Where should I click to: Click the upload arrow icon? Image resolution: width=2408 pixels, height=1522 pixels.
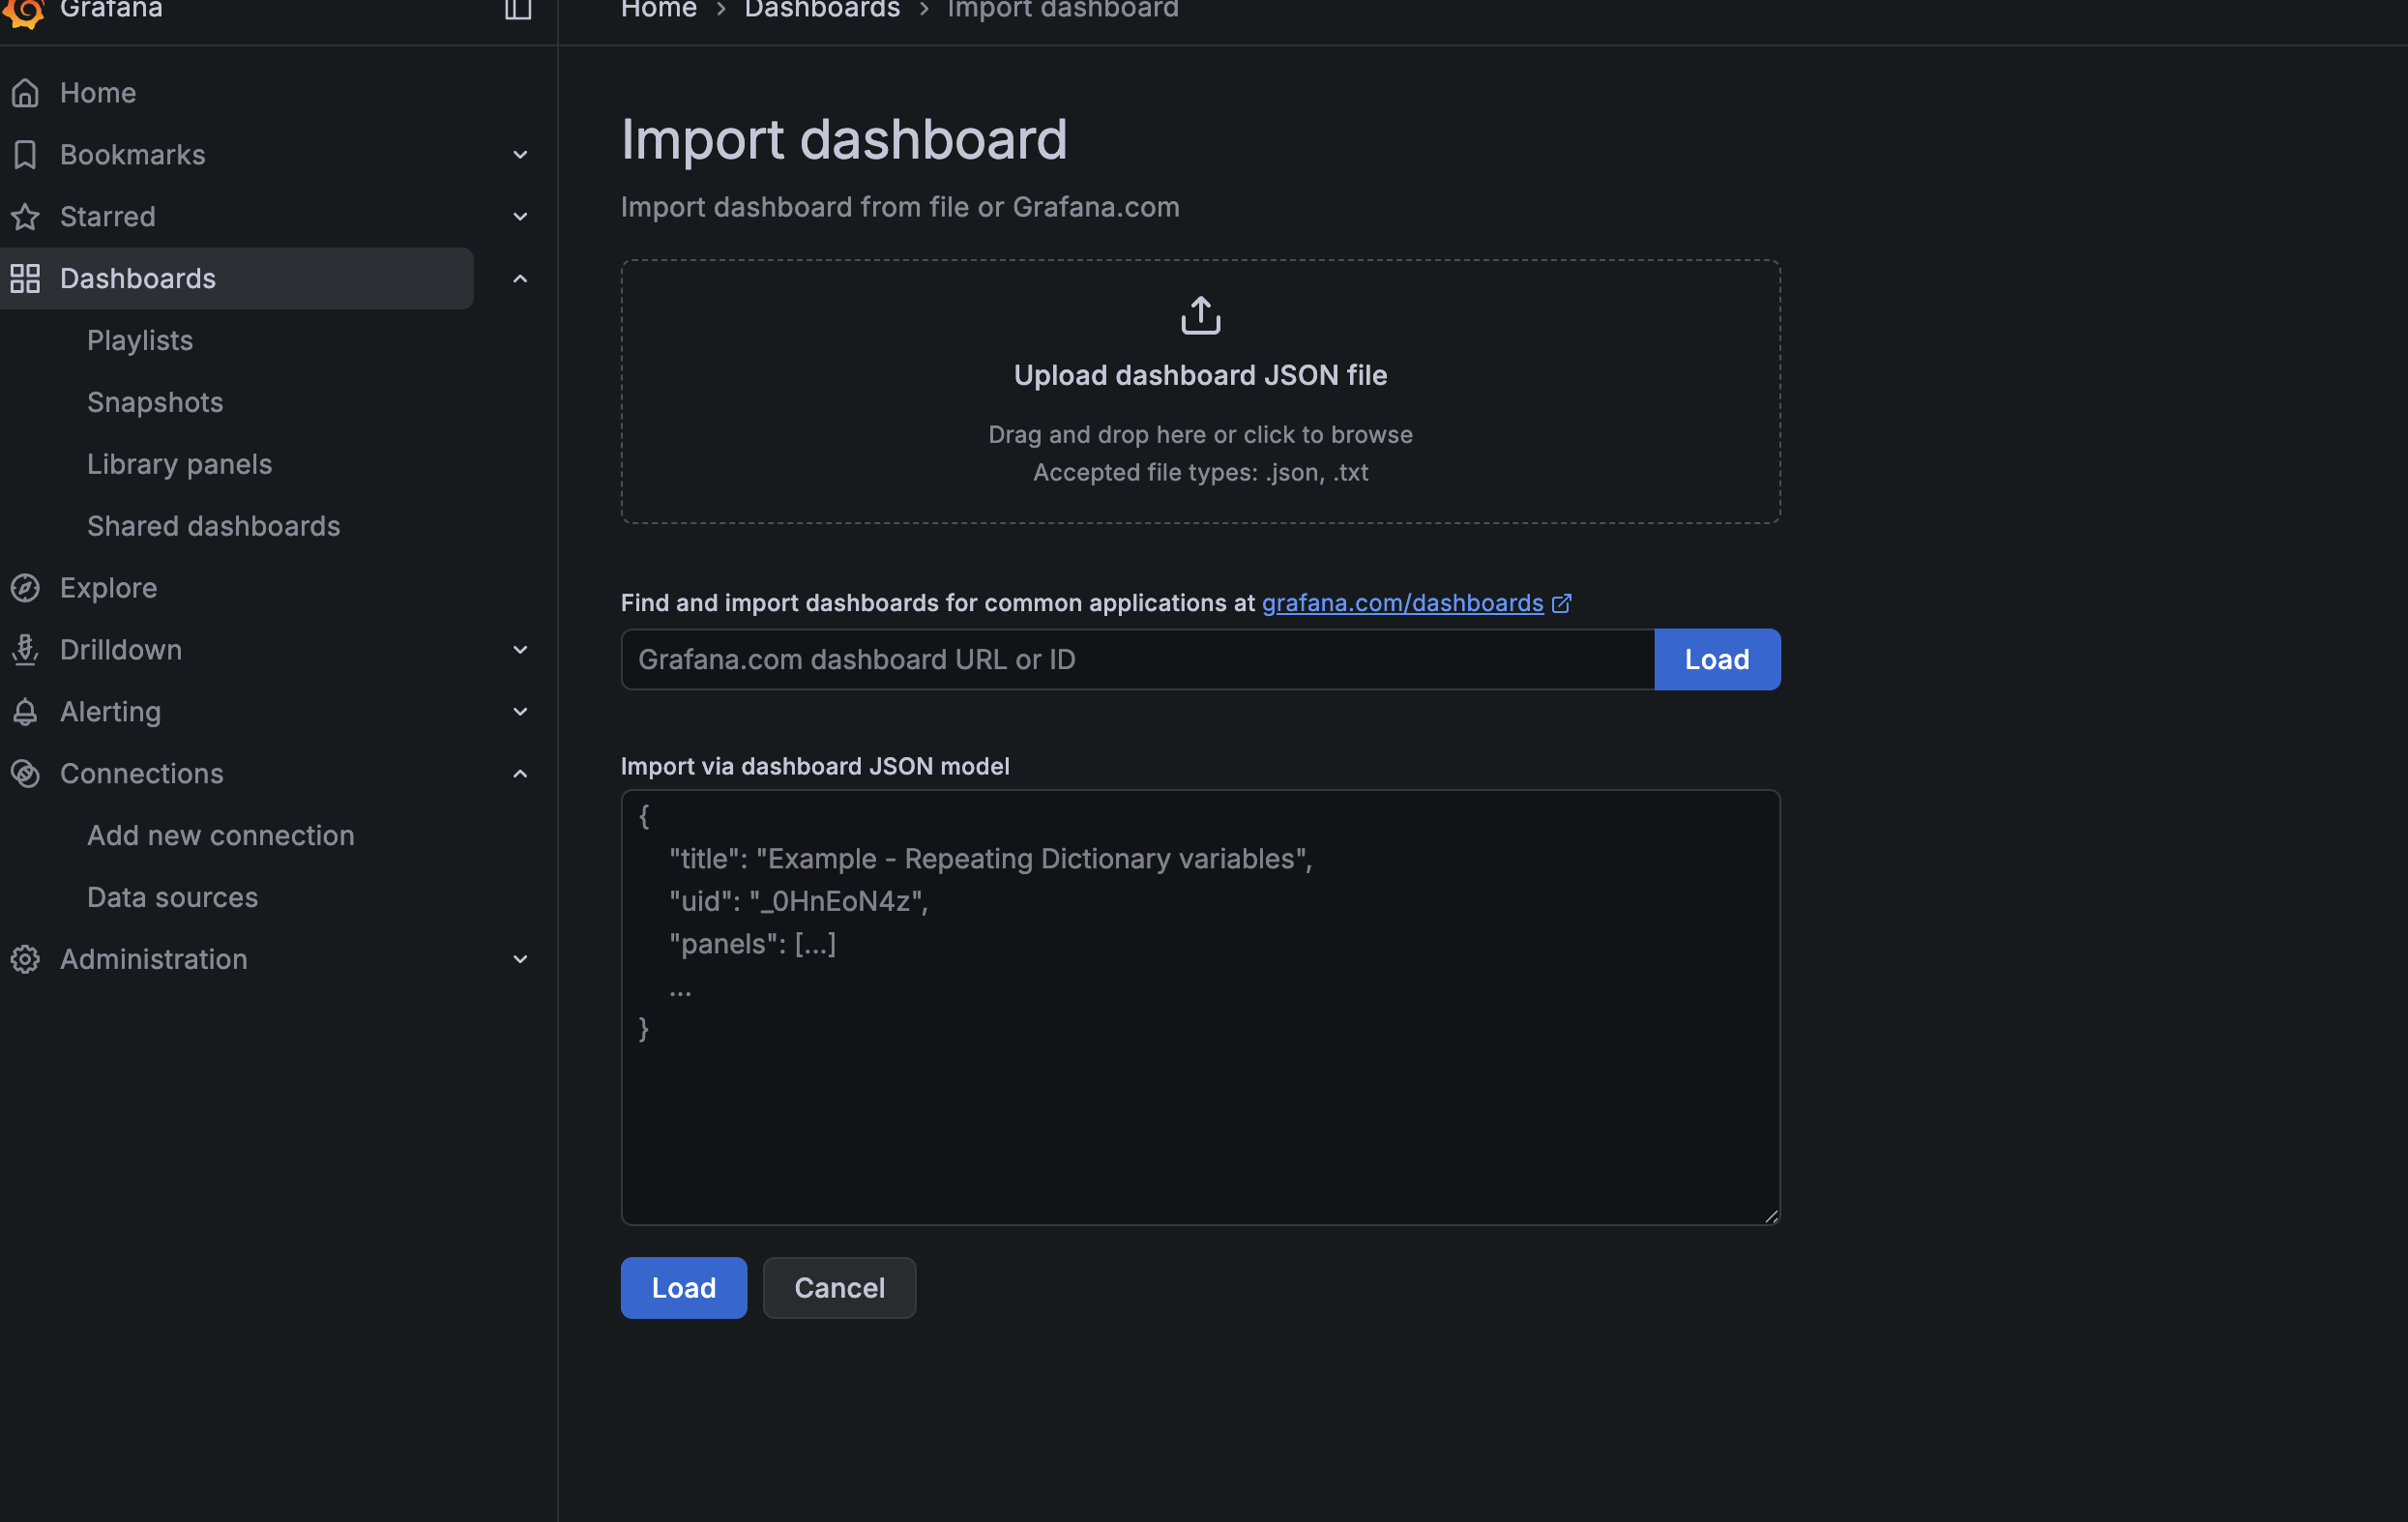[1200, 316]
